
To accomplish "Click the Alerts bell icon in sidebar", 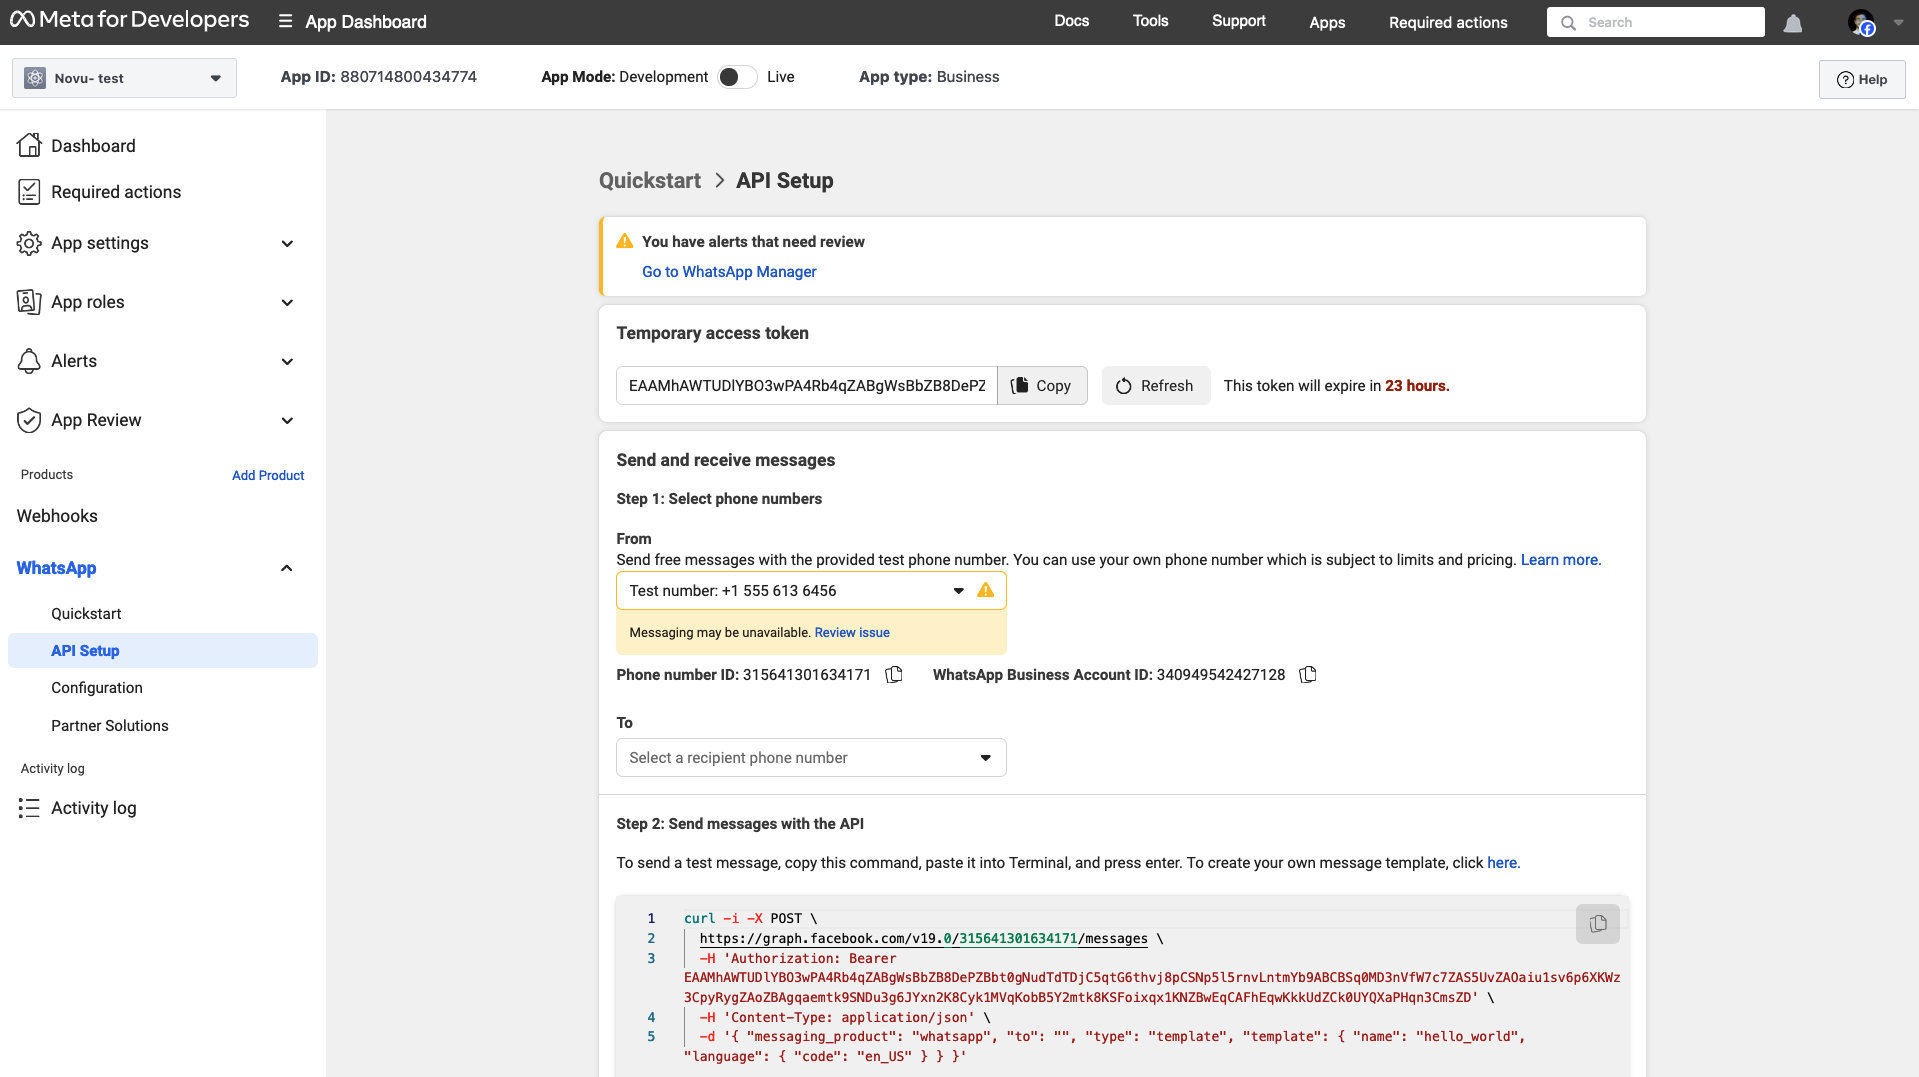I will (x=29, y=361).
